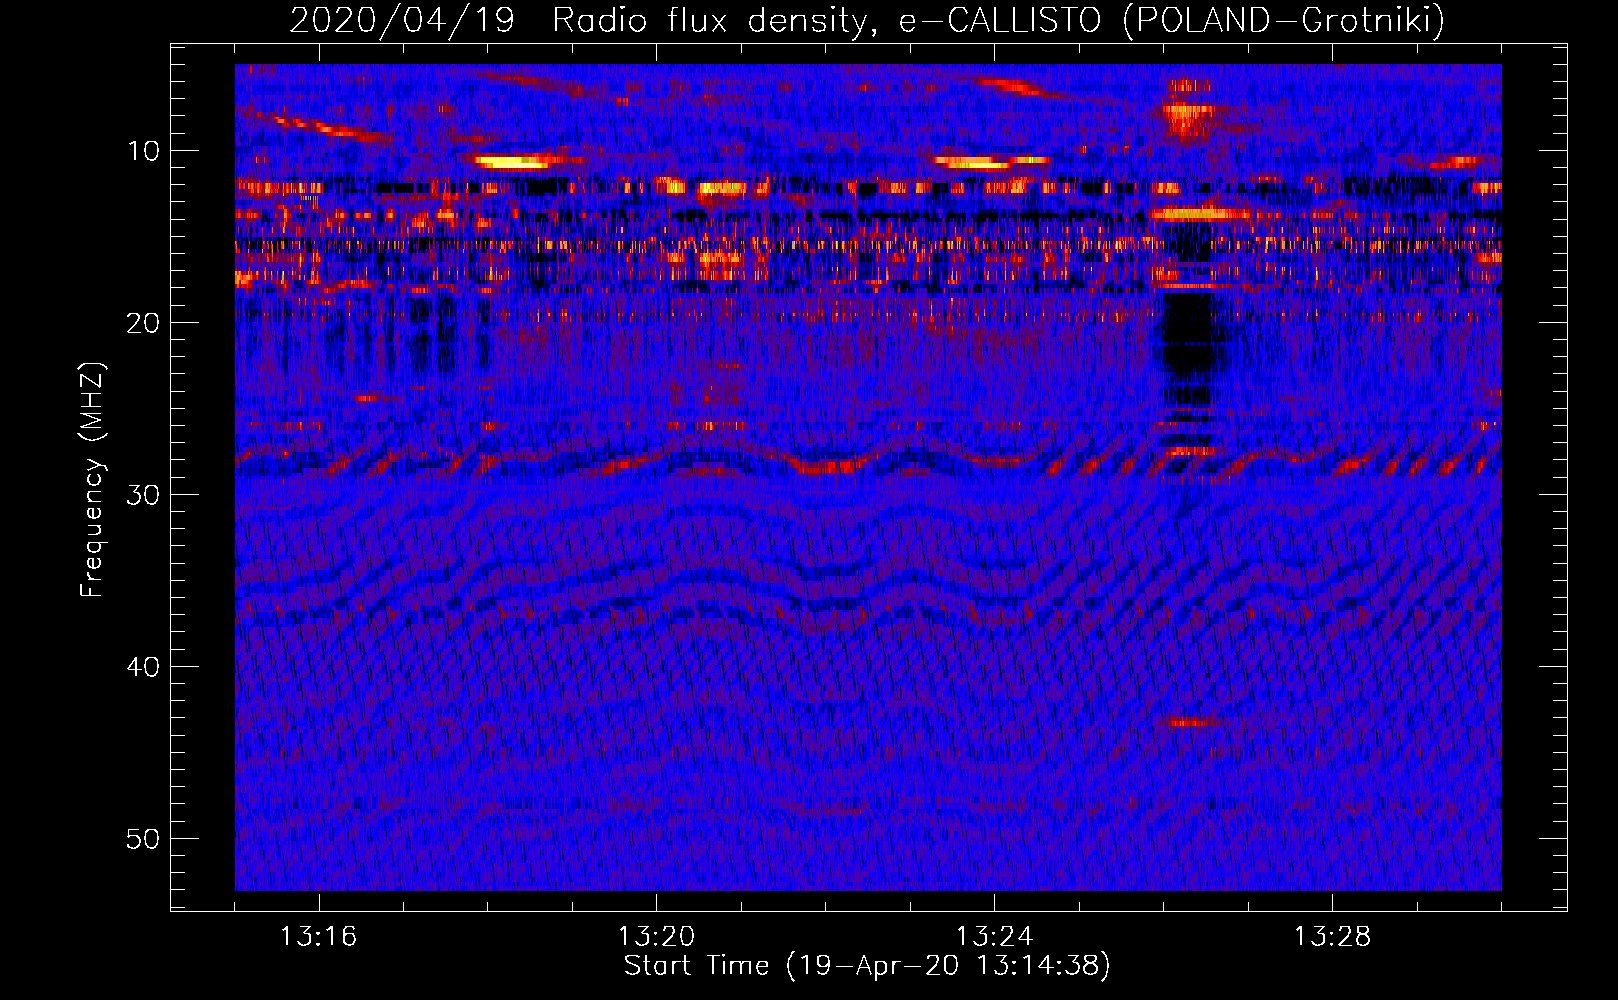
Task: Click the plot title mentioning e-CALLISTO POLAND-Grotniki
Action: point(867,20)
